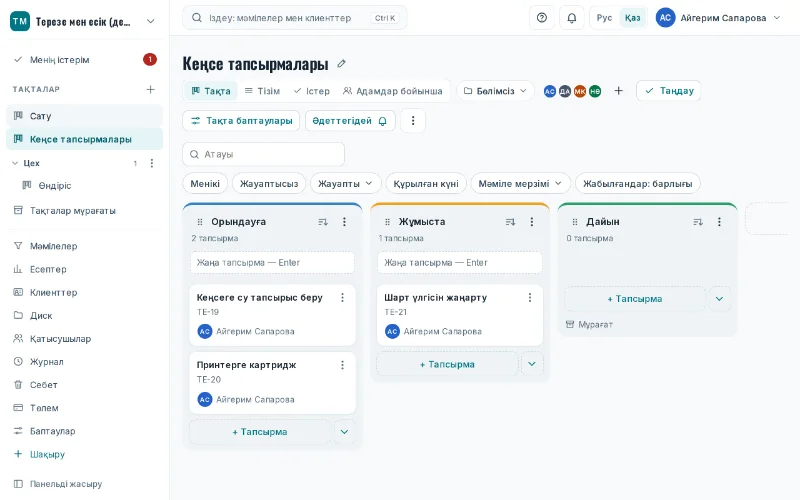Expand the chevron beside Орындауға + Тапсырма
This screenshot has width=800, height=500.
tap(344, 432)
